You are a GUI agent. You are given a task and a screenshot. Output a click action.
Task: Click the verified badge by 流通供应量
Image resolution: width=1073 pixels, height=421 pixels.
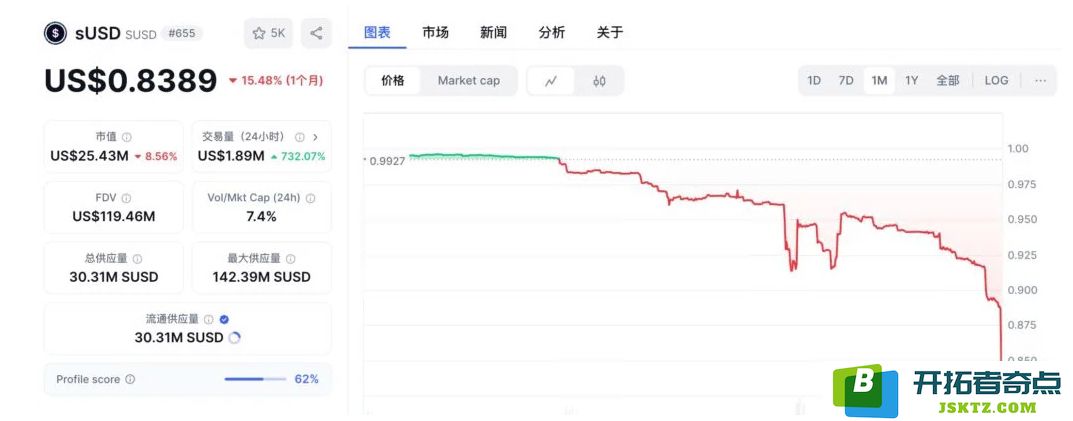(224, 319)
